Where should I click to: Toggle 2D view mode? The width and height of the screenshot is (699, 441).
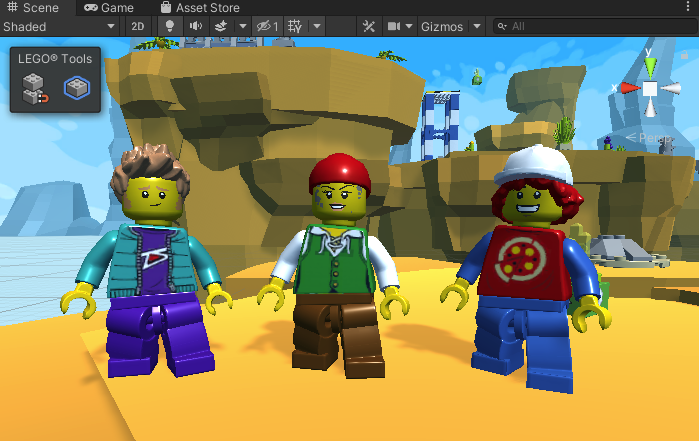pyautogui.click(x=139, y=26)
